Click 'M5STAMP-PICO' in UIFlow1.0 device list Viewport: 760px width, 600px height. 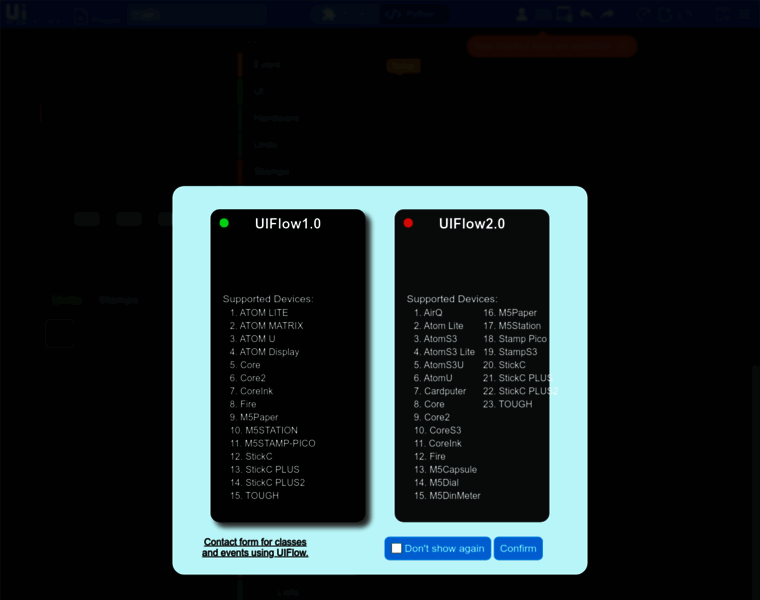click(x=280, y=443)
